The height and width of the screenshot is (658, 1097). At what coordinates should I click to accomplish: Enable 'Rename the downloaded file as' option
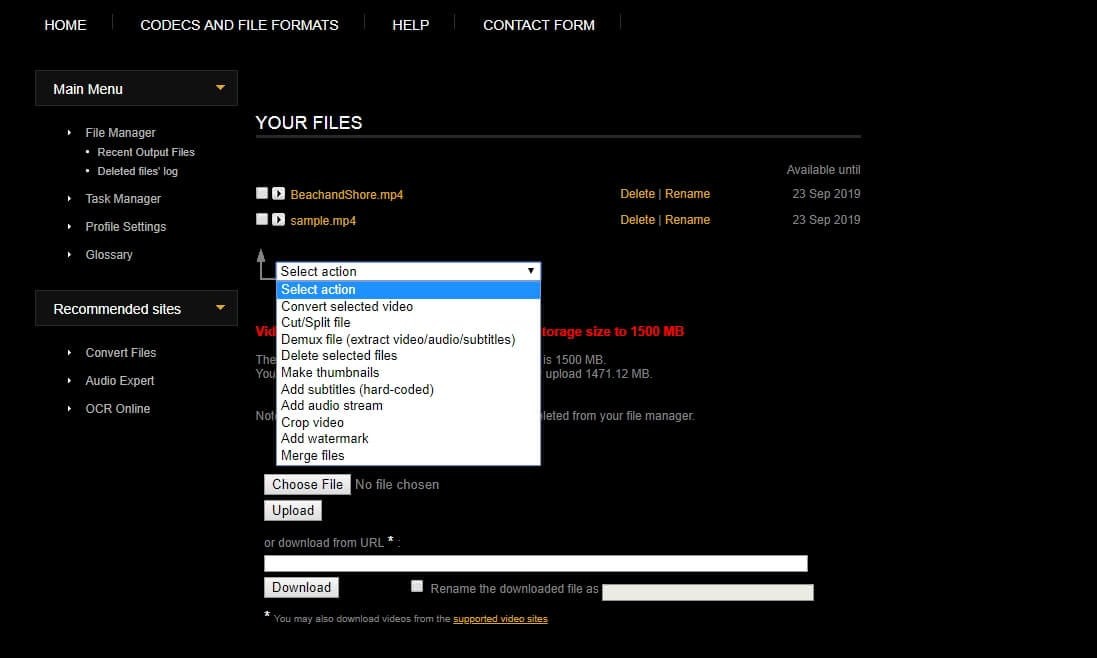pyautogui.click(x=417, y=586)
